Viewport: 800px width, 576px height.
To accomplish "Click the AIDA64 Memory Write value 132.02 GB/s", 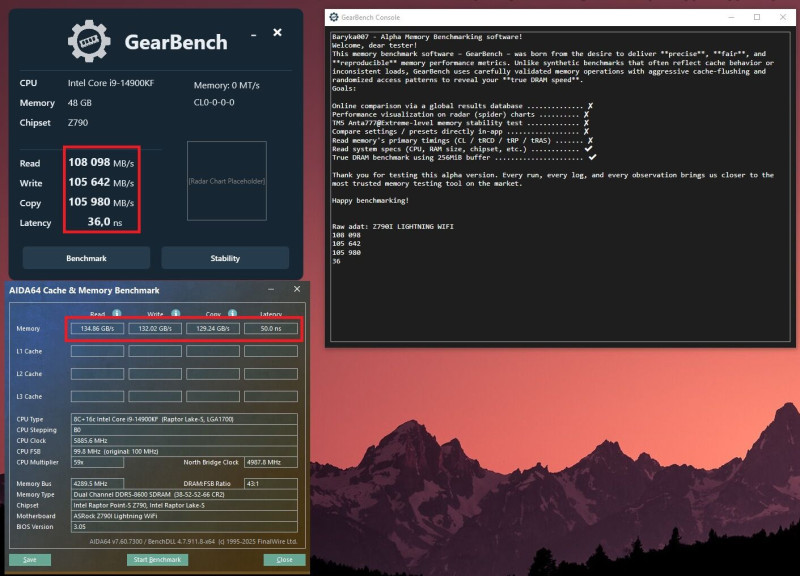I will click(x=155, y=329).
